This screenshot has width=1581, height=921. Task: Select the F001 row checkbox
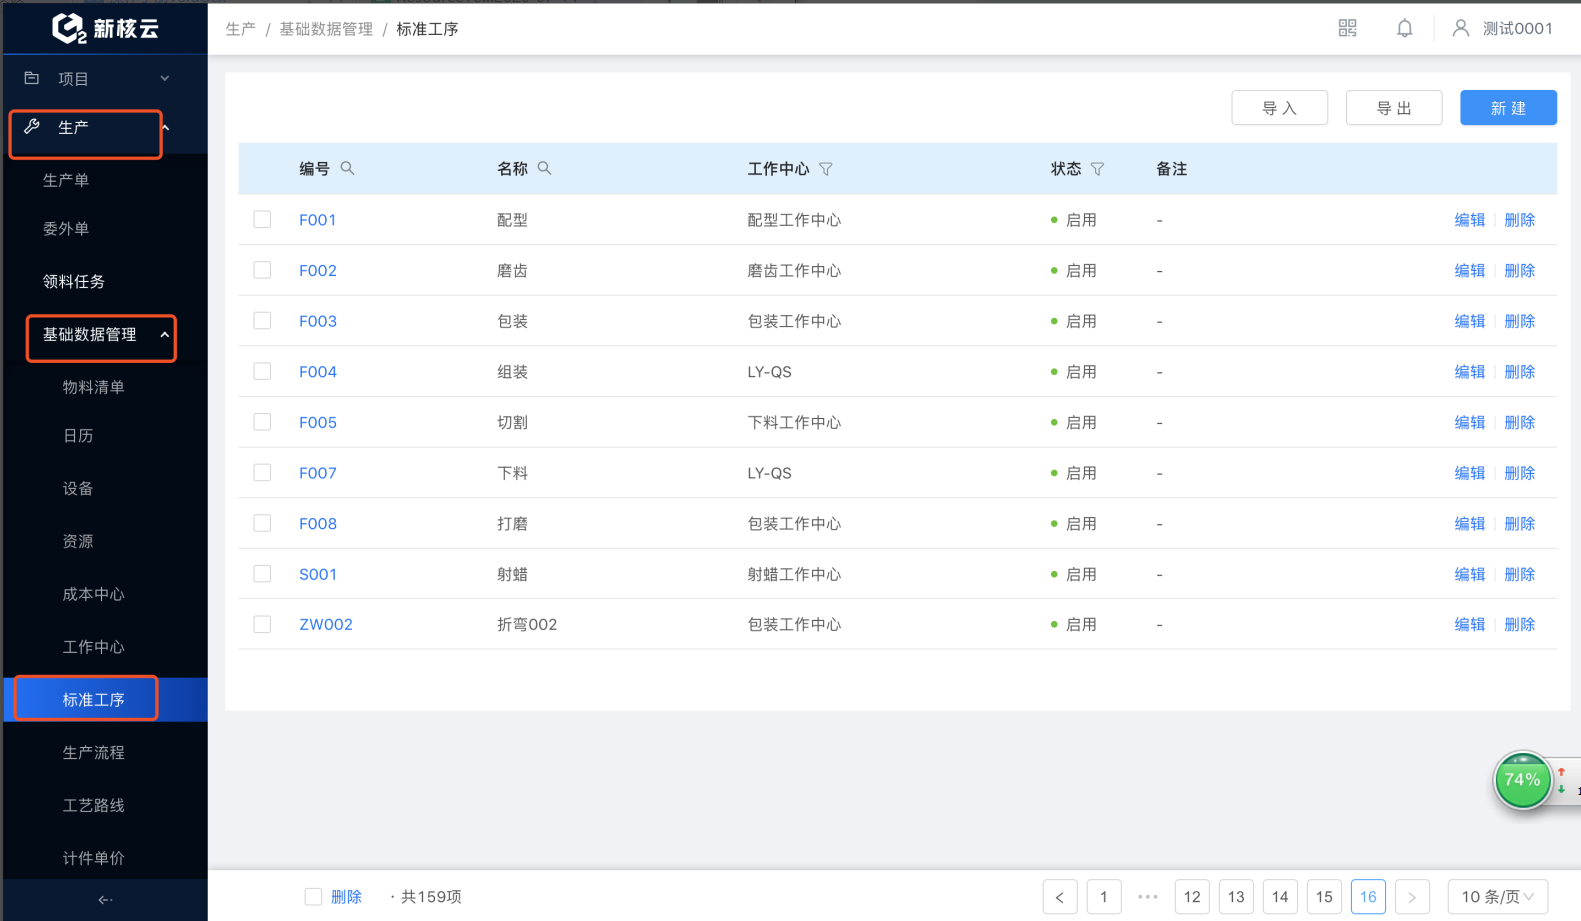[x=262, y=219]
